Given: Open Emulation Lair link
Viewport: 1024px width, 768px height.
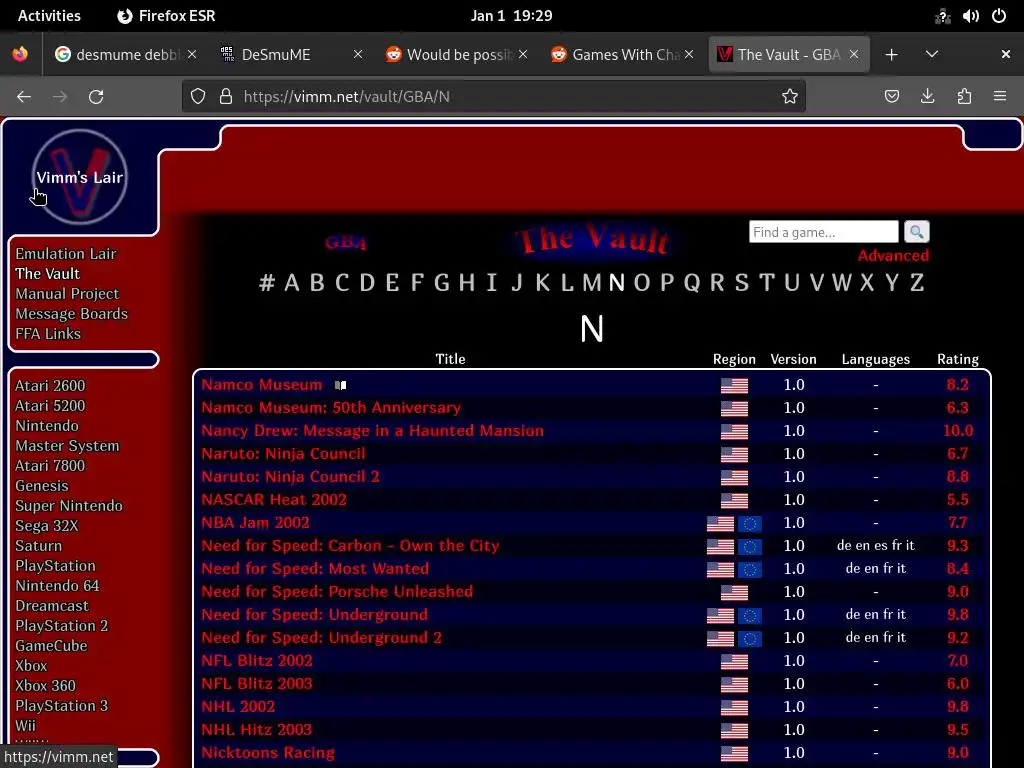Looking at the screenshot, I should point(65,253).
